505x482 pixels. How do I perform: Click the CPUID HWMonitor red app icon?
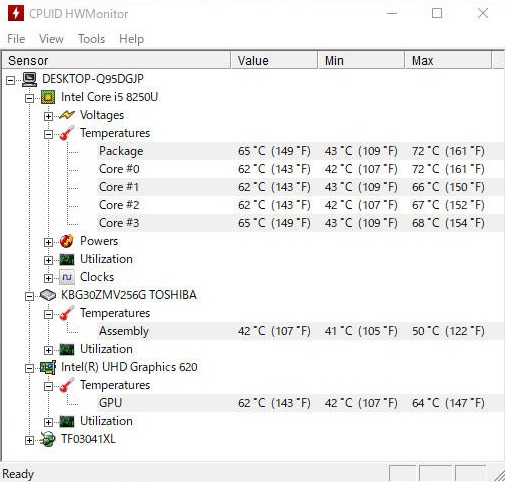[x=16, y=13]
